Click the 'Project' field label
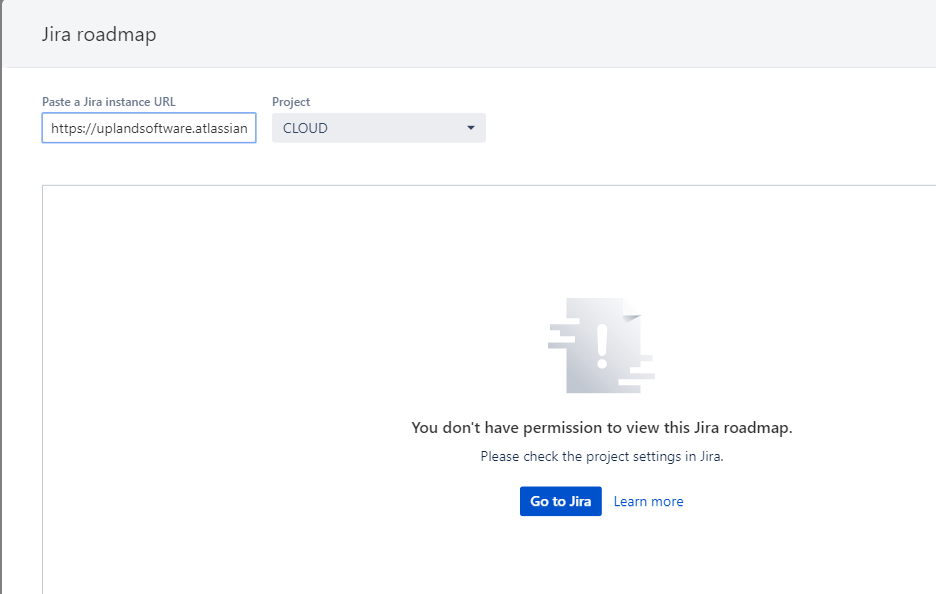 point(291,101)
